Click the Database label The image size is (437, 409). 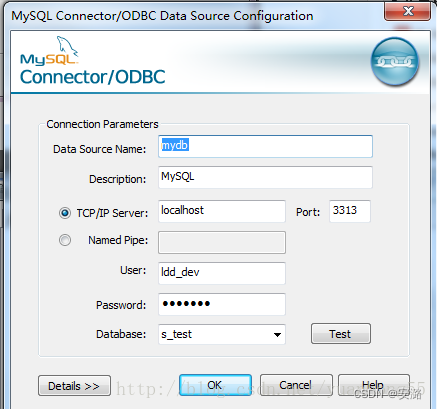tap(121, 334)
